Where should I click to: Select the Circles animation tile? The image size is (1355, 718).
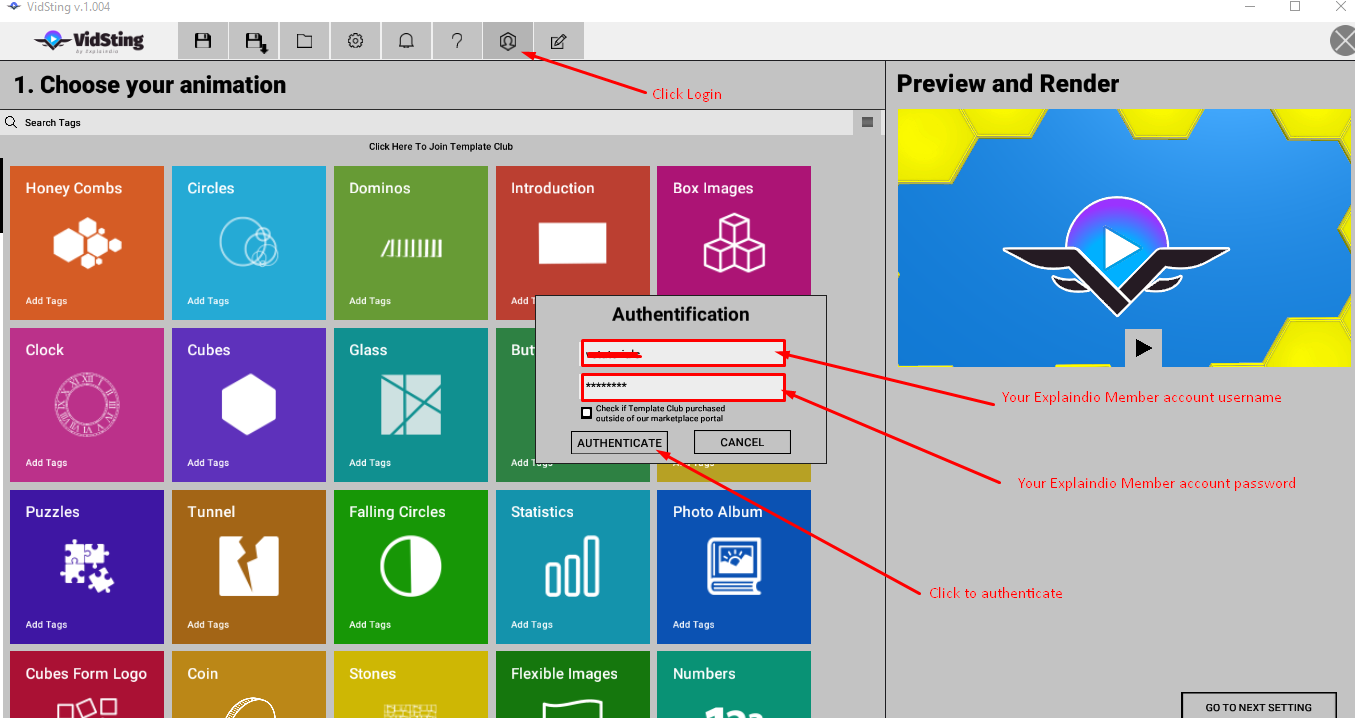(x=249, y=243)
